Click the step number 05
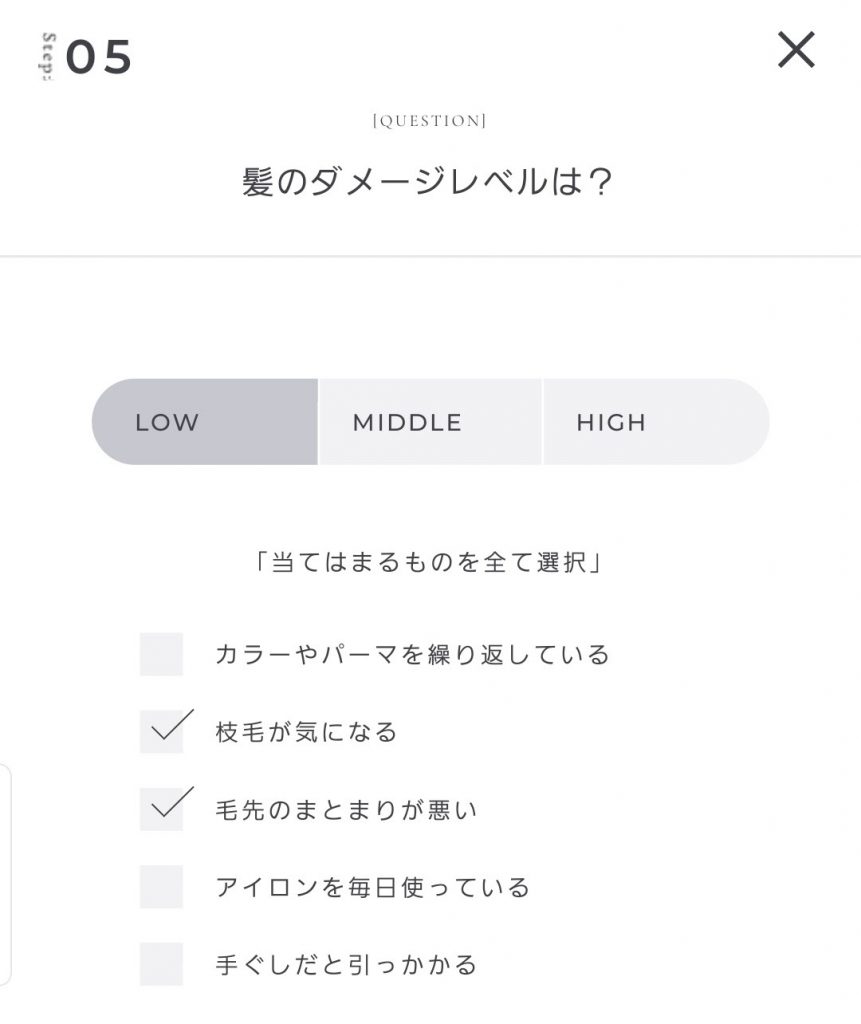The image size is (861, 1024). [99, 58]
